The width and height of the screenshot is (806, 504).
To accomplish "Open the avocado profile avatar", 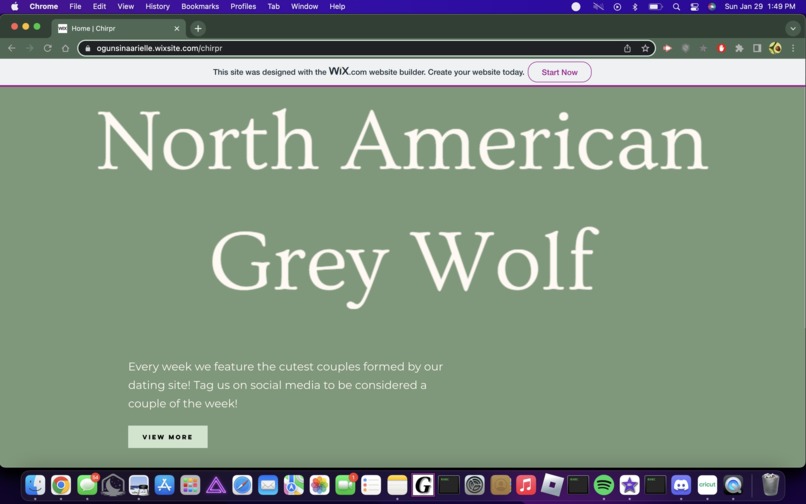I will coord(775,48).
